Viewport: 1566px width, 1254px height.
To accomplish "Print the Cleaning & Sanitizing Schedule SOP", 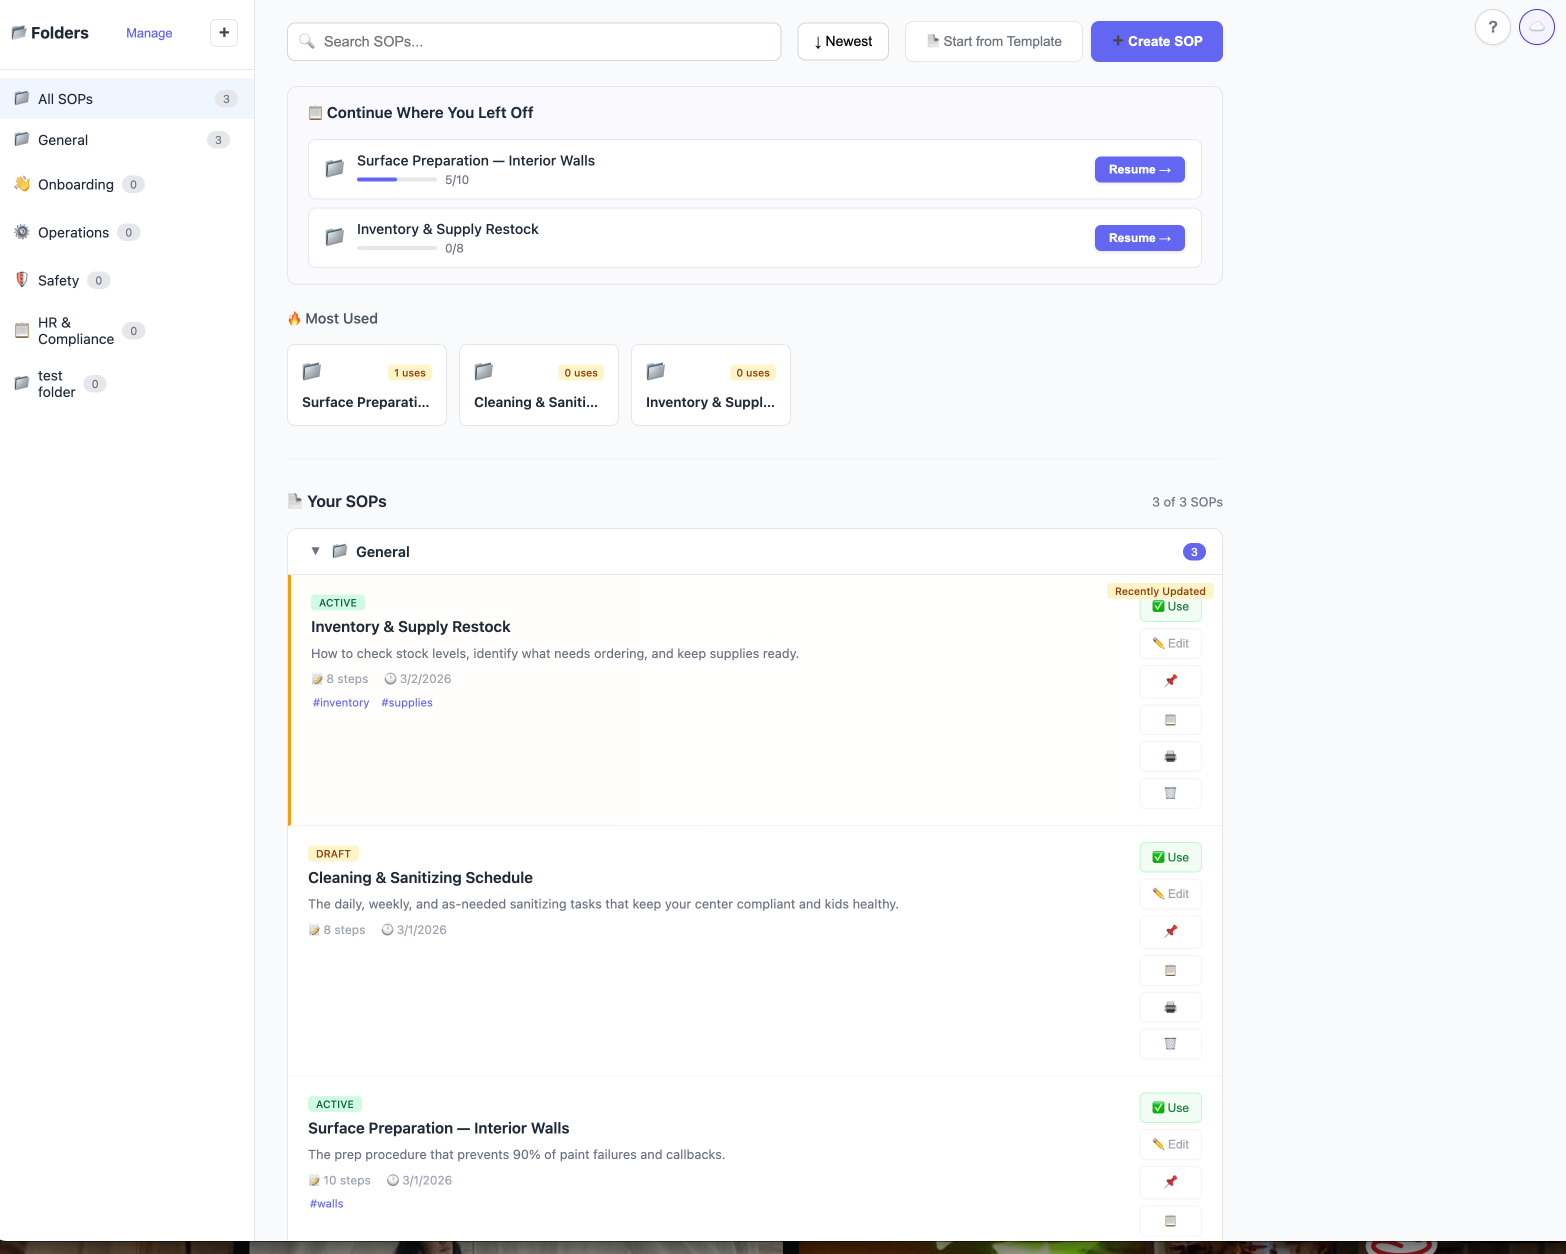I will (x=1170, y=1008).
